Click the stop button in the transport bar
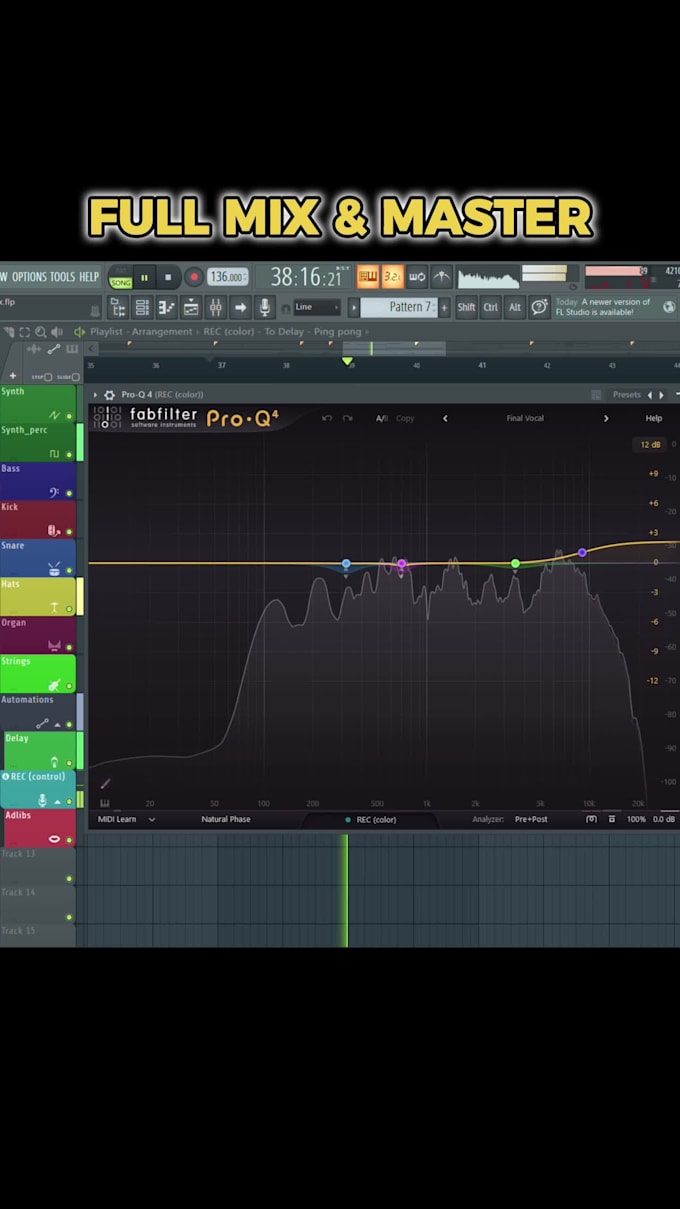Screen dimensions: 680x1209 click(x=167, y=277)
